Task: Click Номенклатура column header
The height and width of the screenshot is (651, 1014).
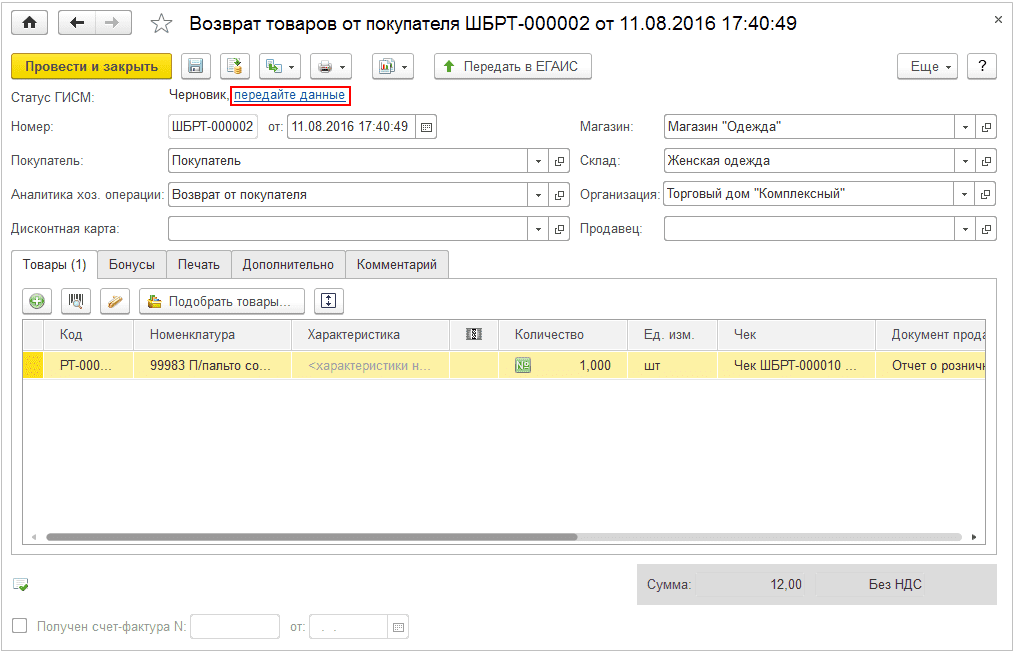Action: (212, 335)
